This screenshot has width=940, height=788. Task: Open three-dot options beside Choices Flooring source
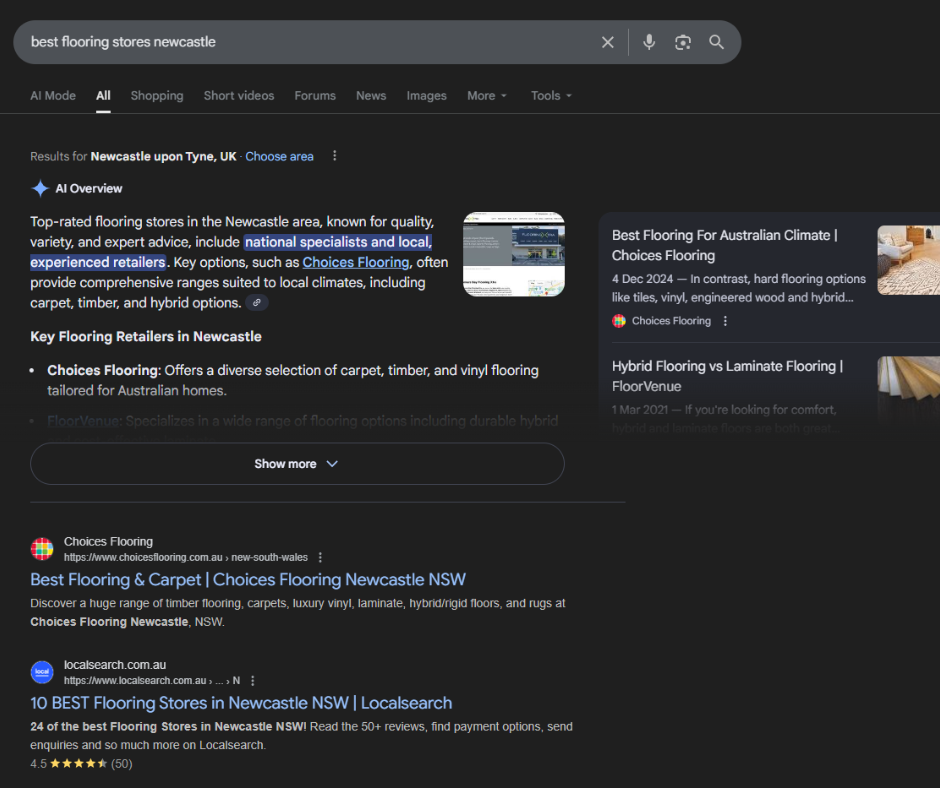[x=726, y=321]
